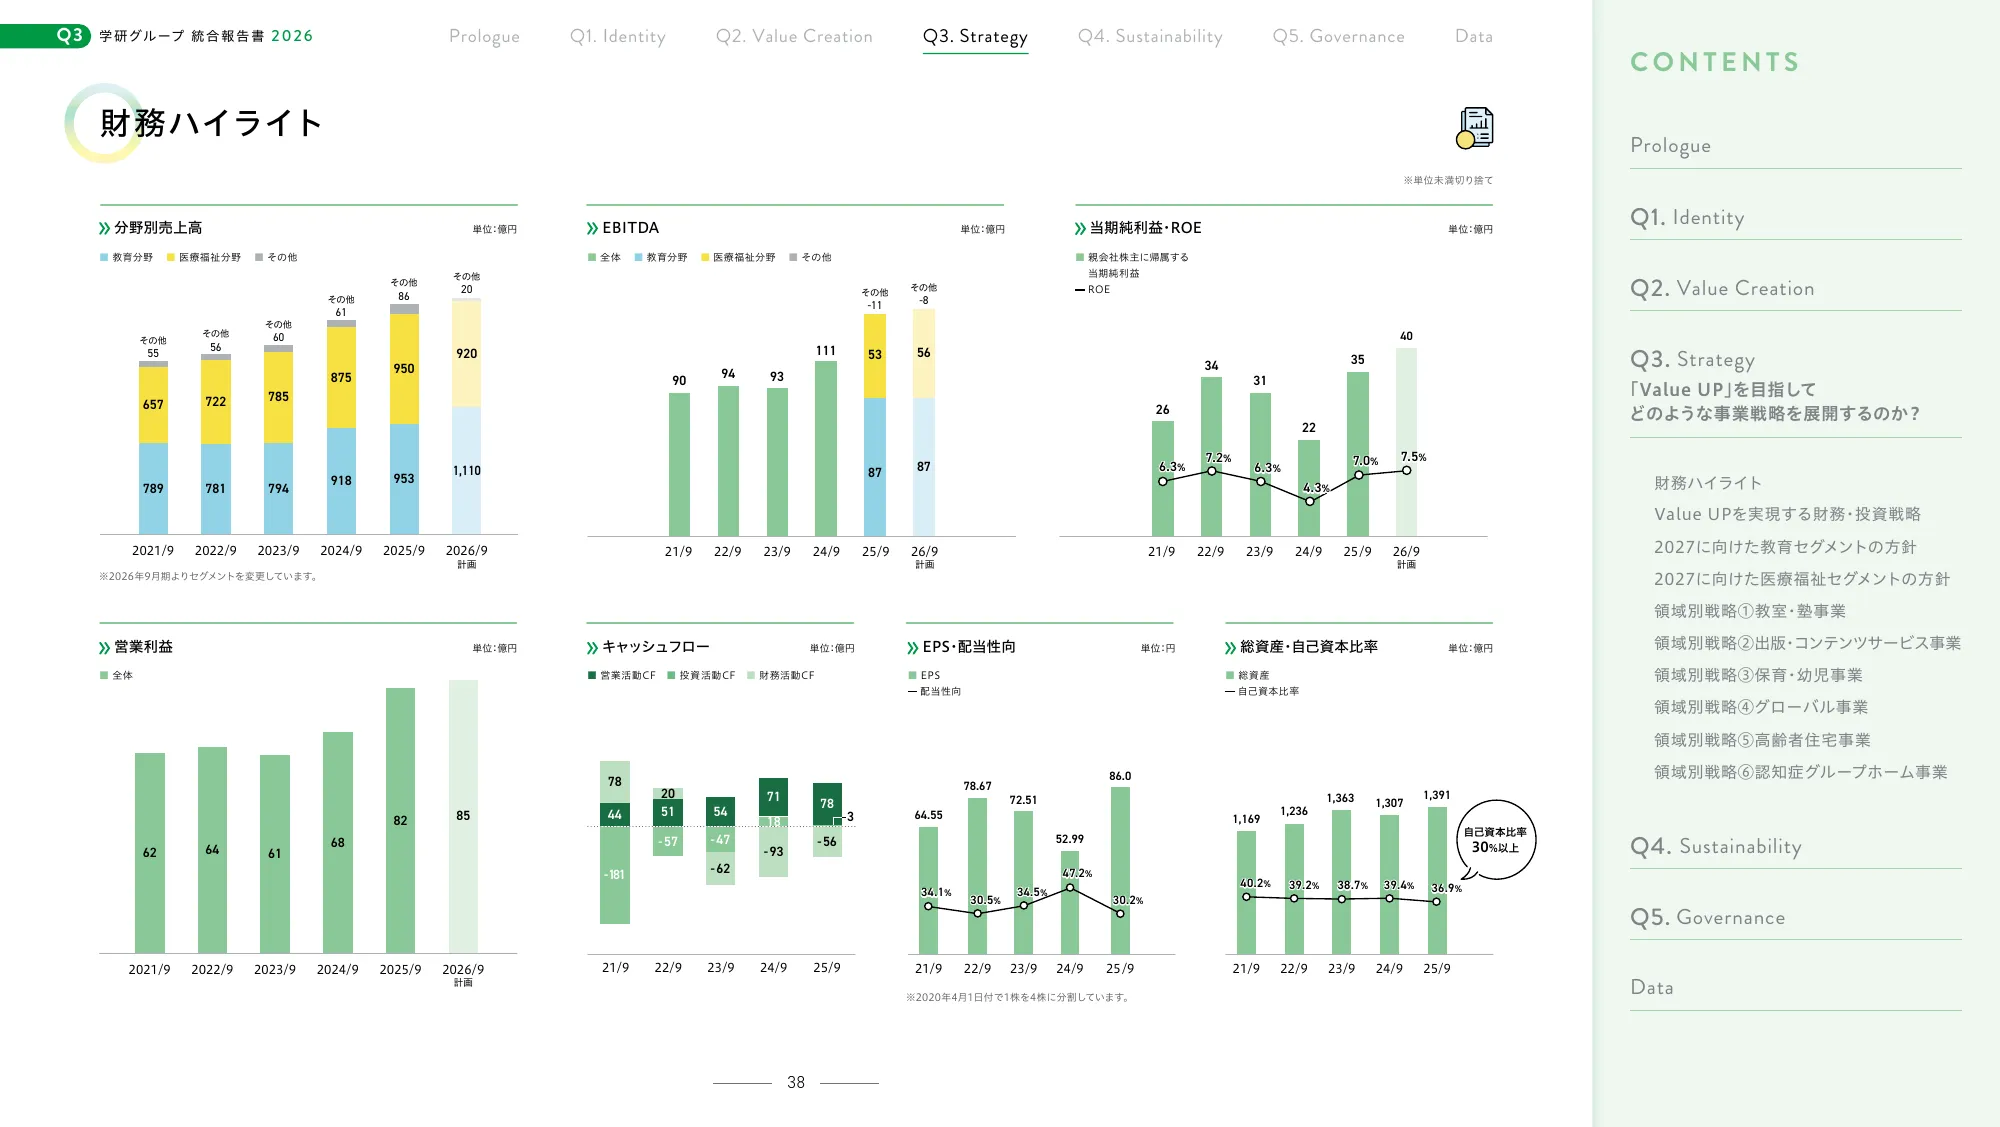Click the green Q3 section badge
This screenshot has height=1127, width=2000.
[45, 36]
